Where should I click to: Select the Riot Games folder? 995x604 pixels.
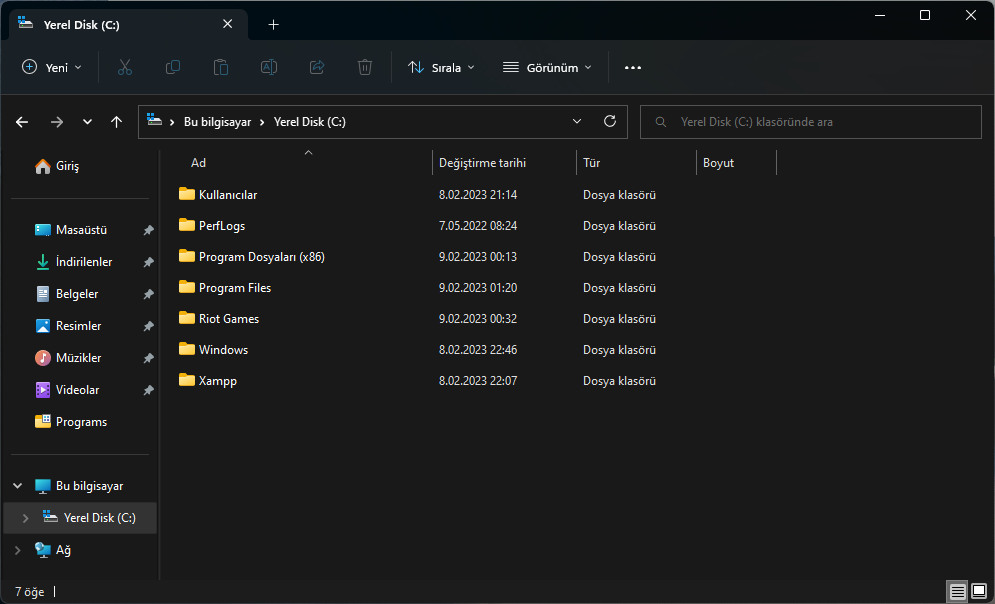pyautogui.click(x=229, y=319)
